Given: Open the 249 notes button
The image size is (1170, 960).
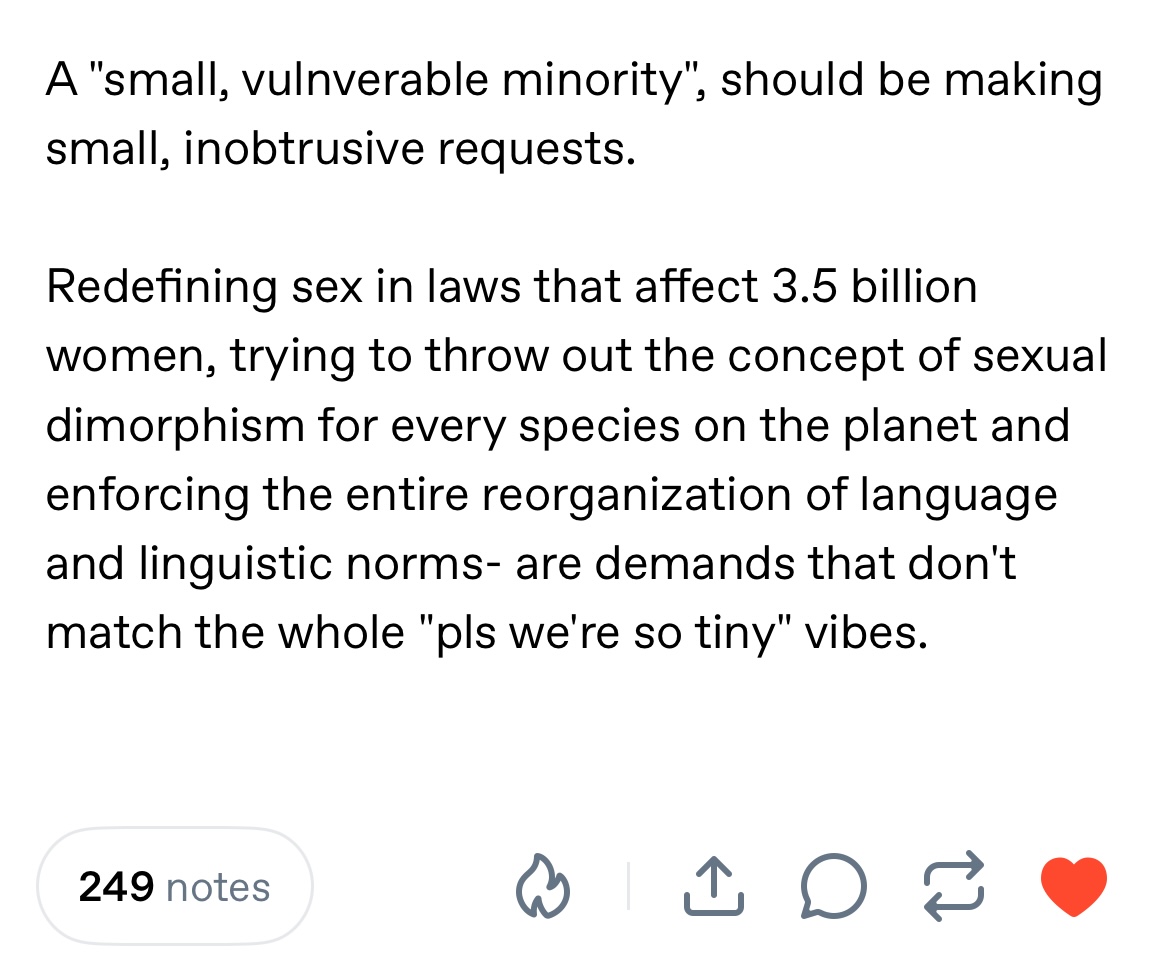Looking at the screenshot, I should (x=175, y=886).
